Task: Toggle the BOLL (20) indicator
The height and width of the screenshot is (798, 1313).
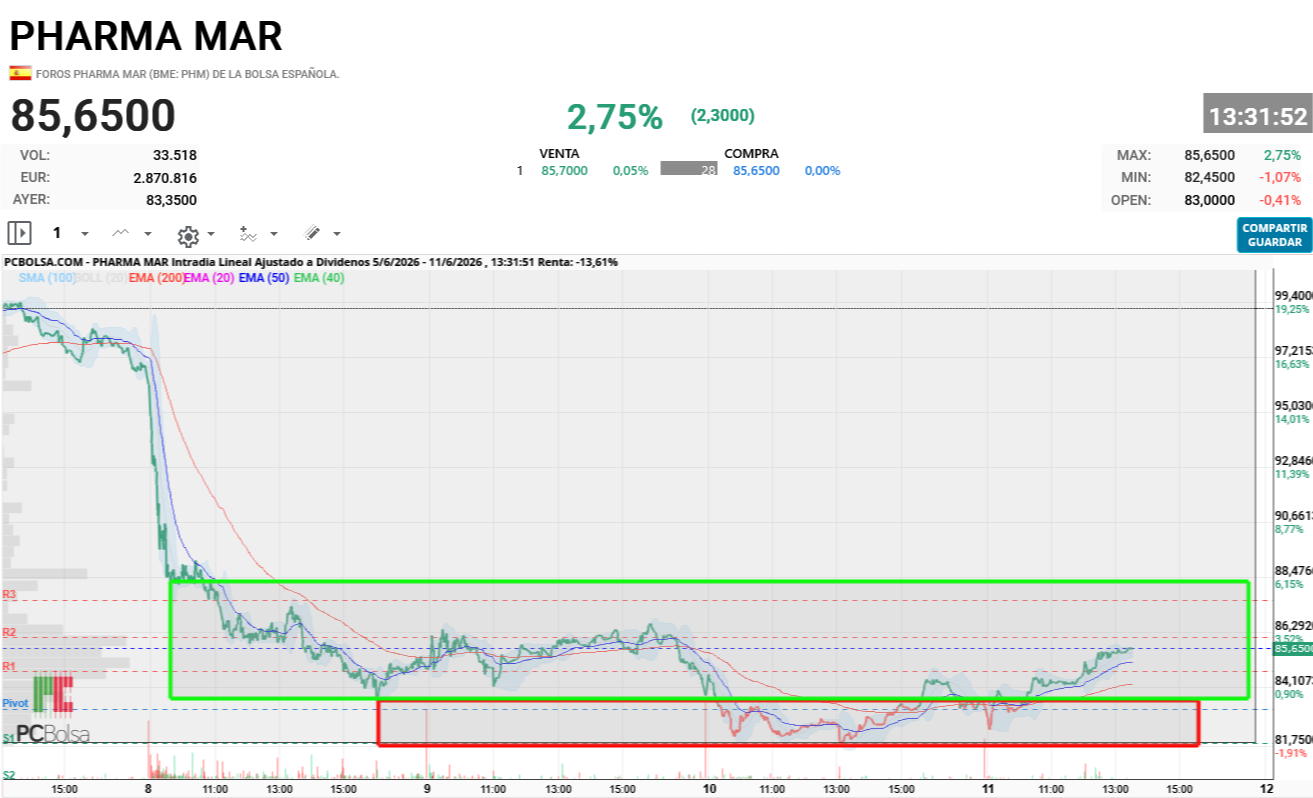Action: (101, 278)
